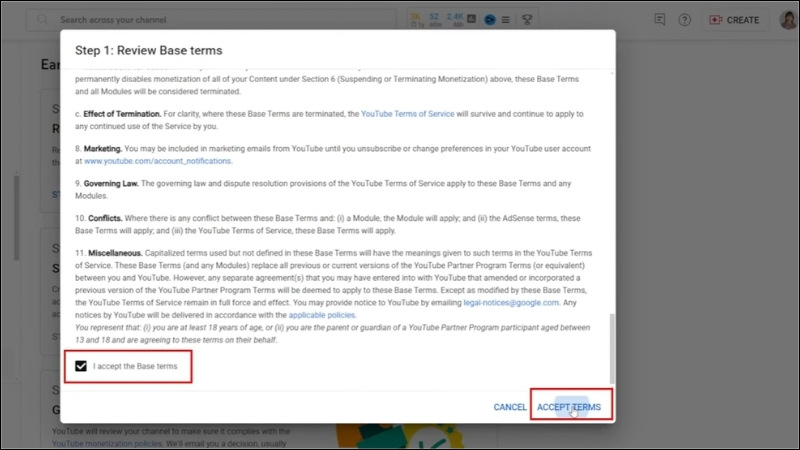Uncheck the I accept the Base terms checkbox
The width and height of the screenshot is (800, 450).
[x=81, y=367]
